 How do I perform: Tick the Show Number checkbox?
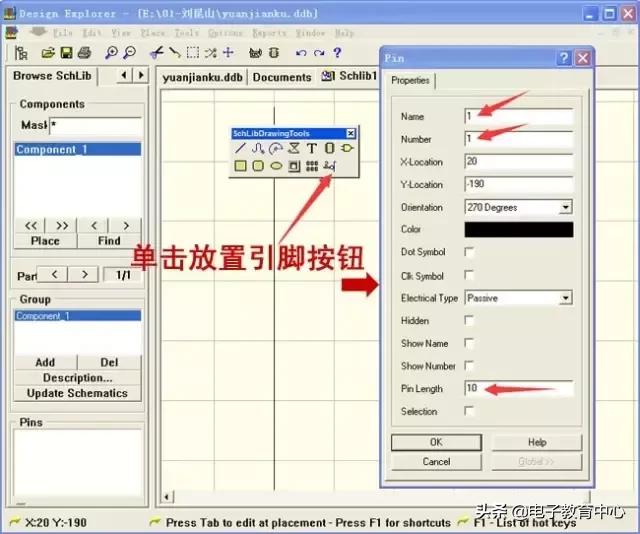[x=469, y=365]
